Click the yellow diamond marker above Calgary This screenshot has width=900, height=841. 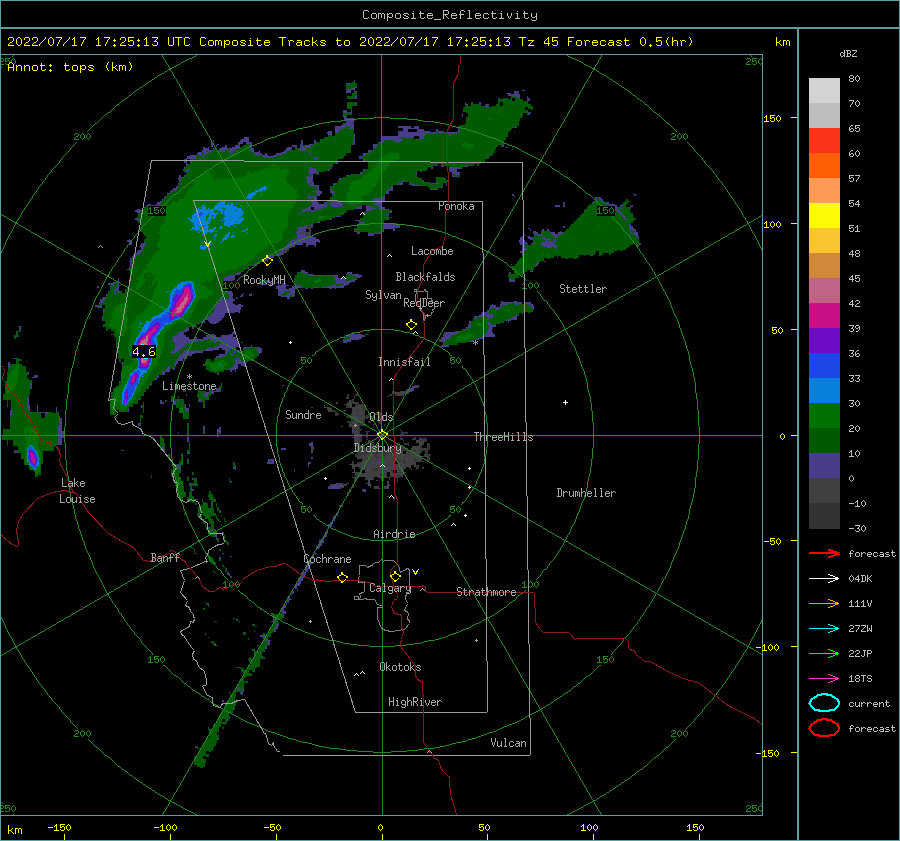click(395, 576)
